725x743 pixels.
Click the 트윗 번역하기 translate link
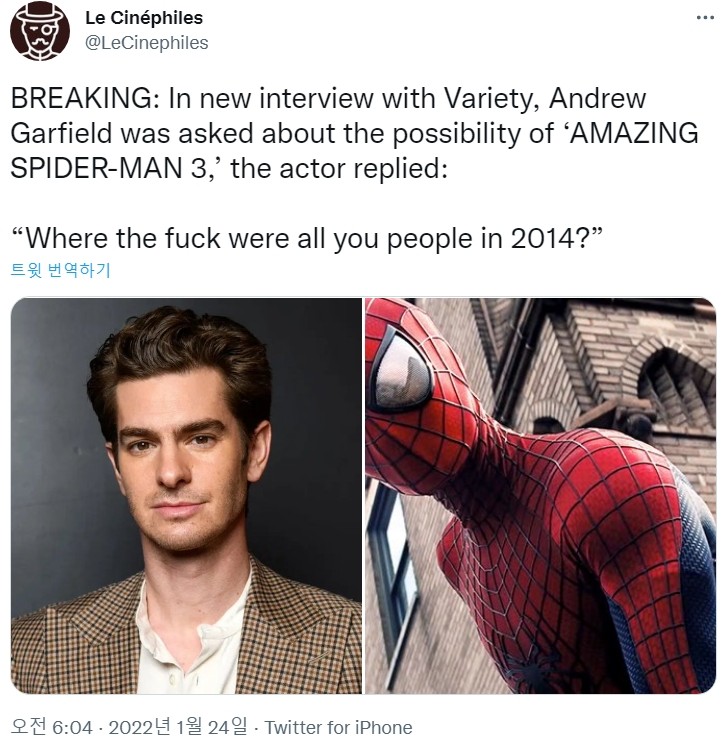click(61, 270)
